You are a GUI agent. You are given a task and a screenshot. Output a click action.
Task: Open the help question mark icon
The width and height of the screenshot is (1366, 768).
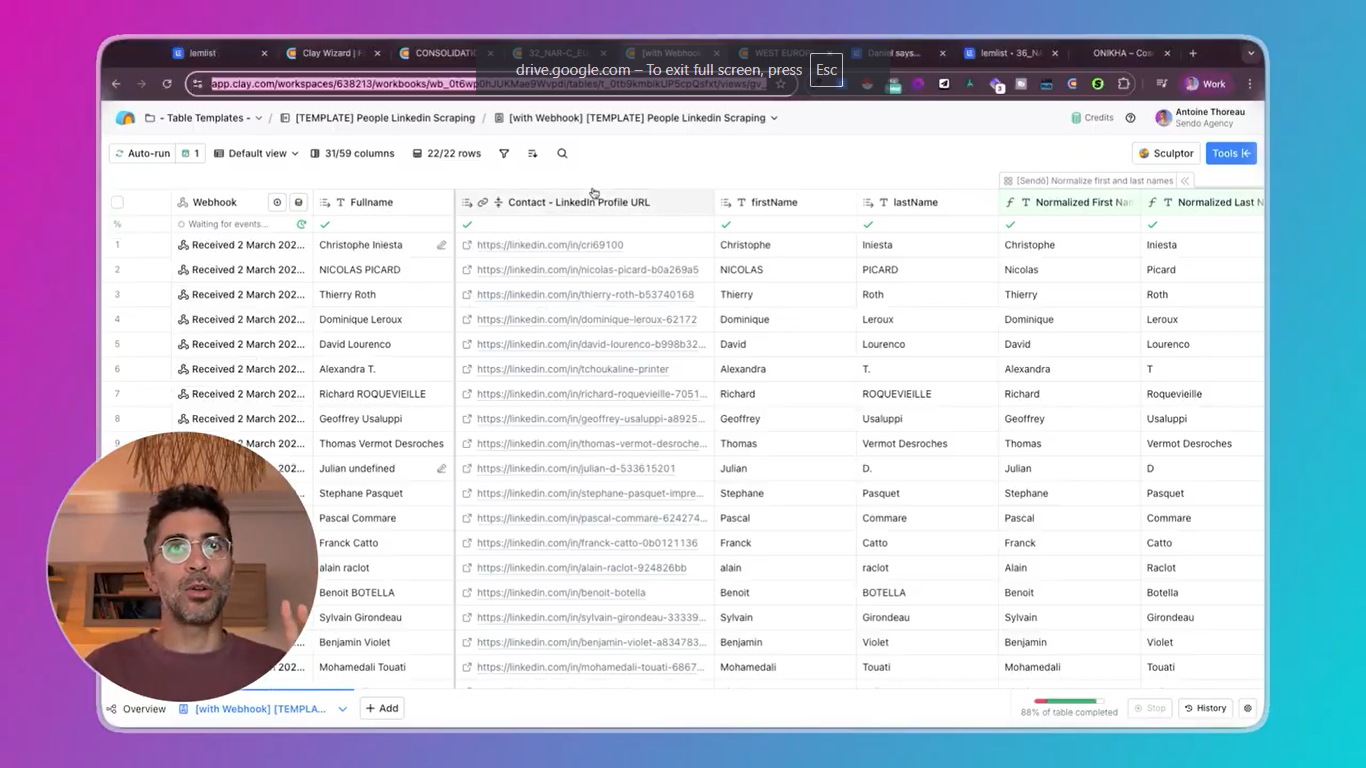[x=1131, y=118]
